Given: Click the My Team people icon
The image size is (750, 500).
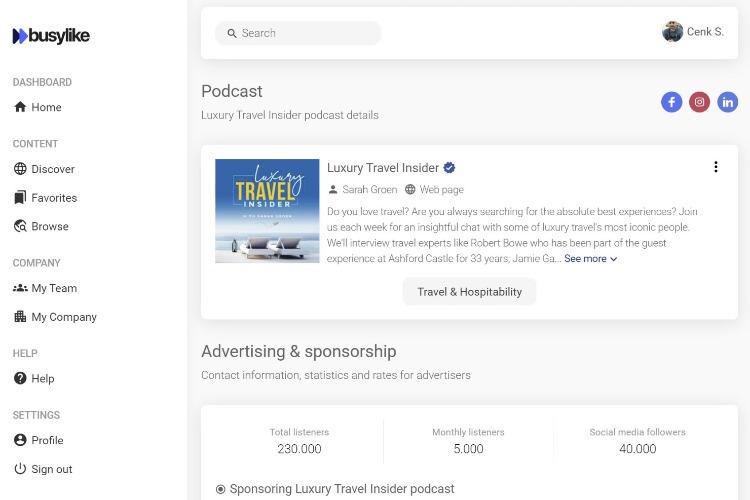Looking at the screenshot, I should tap(20, 288).
